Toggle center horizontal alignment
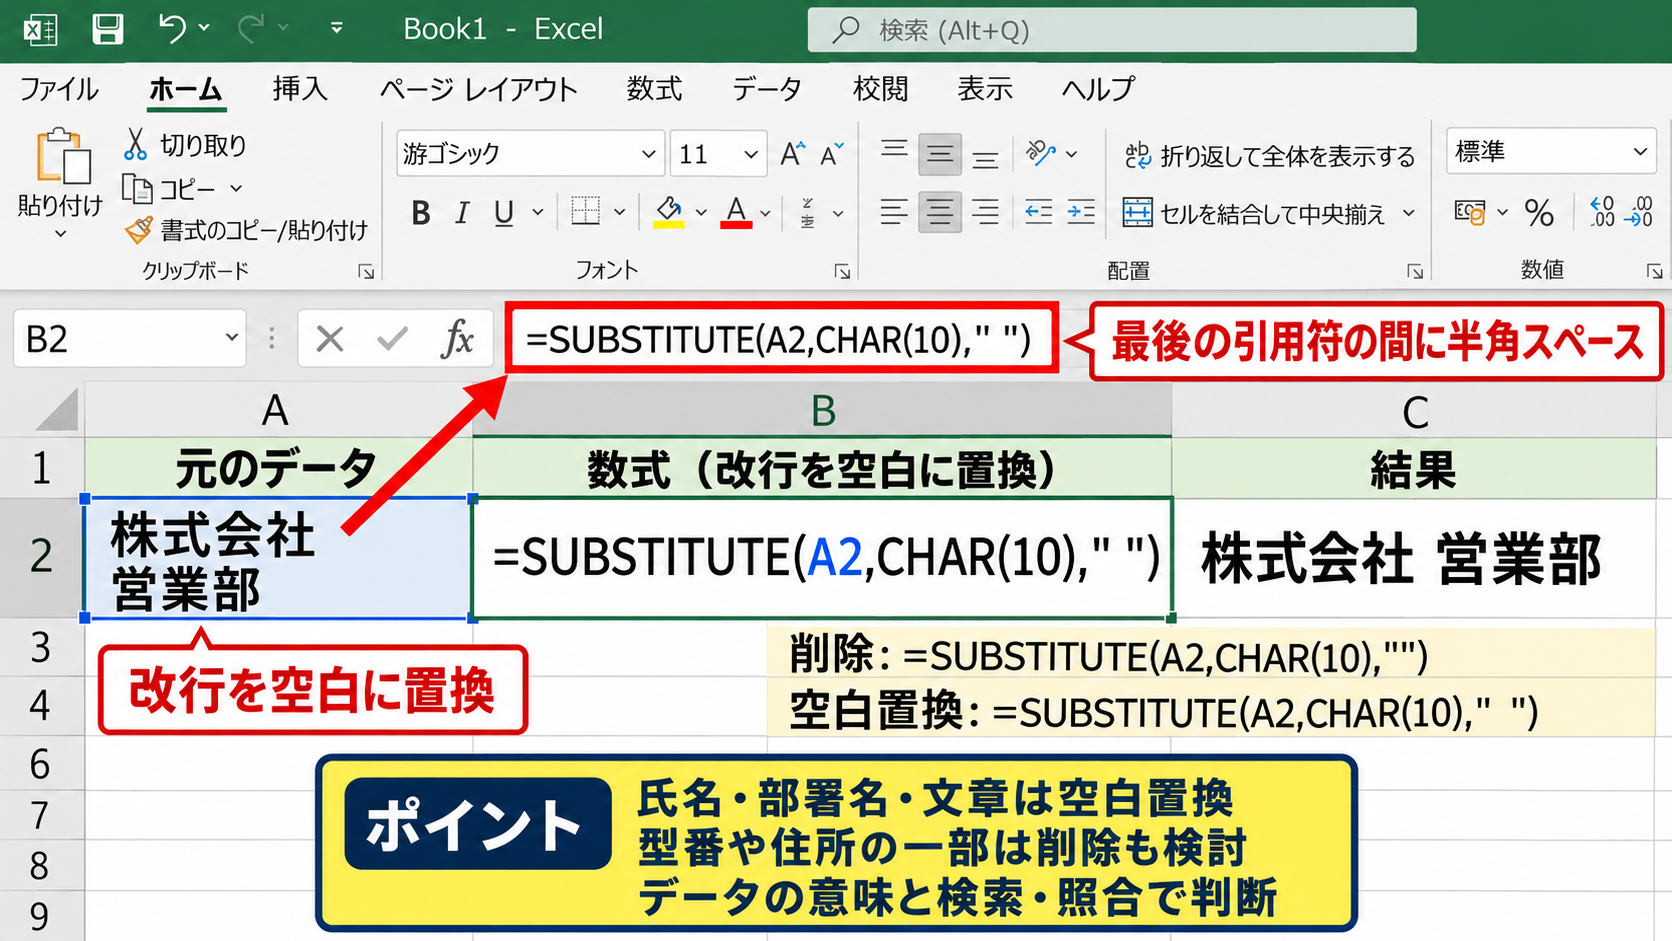The height and width of the screenshot is (941, 1672). tap(939, 212)
